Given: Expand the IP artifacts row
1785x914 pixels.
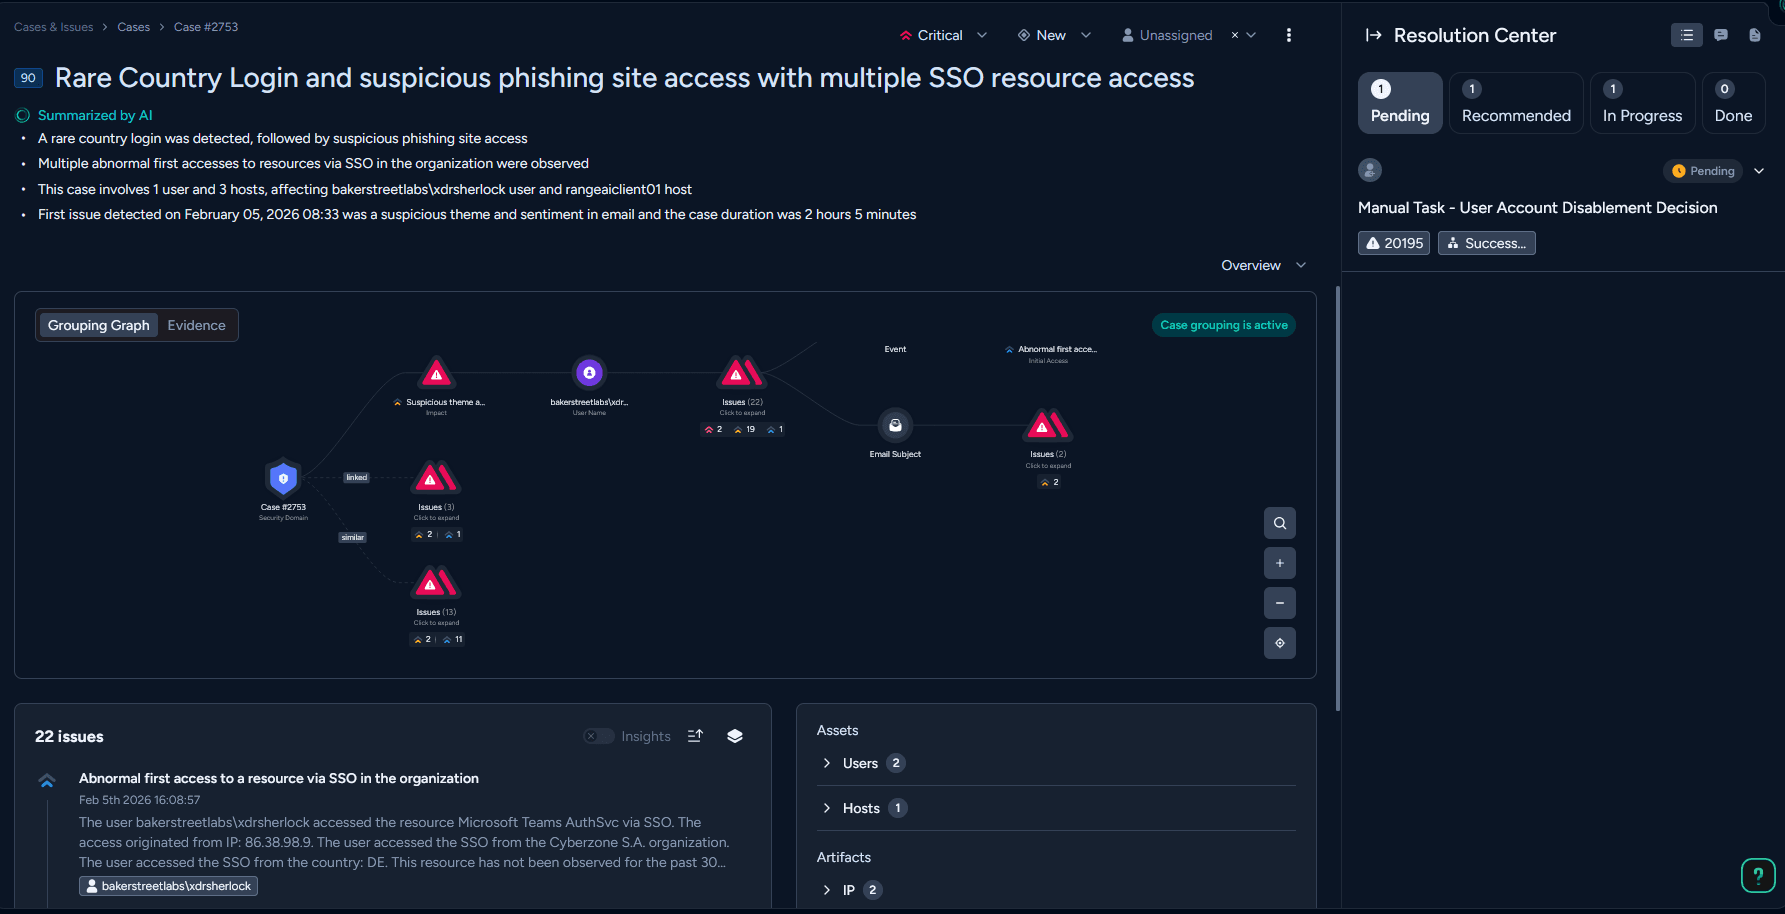Looking at the screenshot, I should click(1056, 890).
